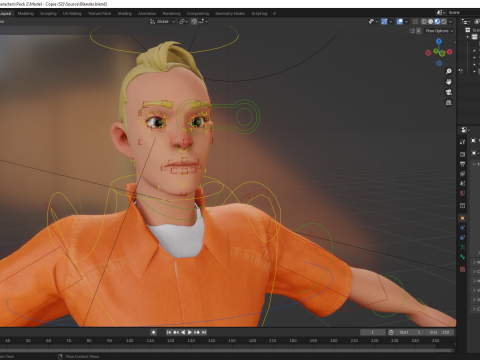Expand the sidebar arrow at viewport edge
Image resolution: width=480 pixels, height=360 pixels.
pyautogui.click(x=455, y=42)
